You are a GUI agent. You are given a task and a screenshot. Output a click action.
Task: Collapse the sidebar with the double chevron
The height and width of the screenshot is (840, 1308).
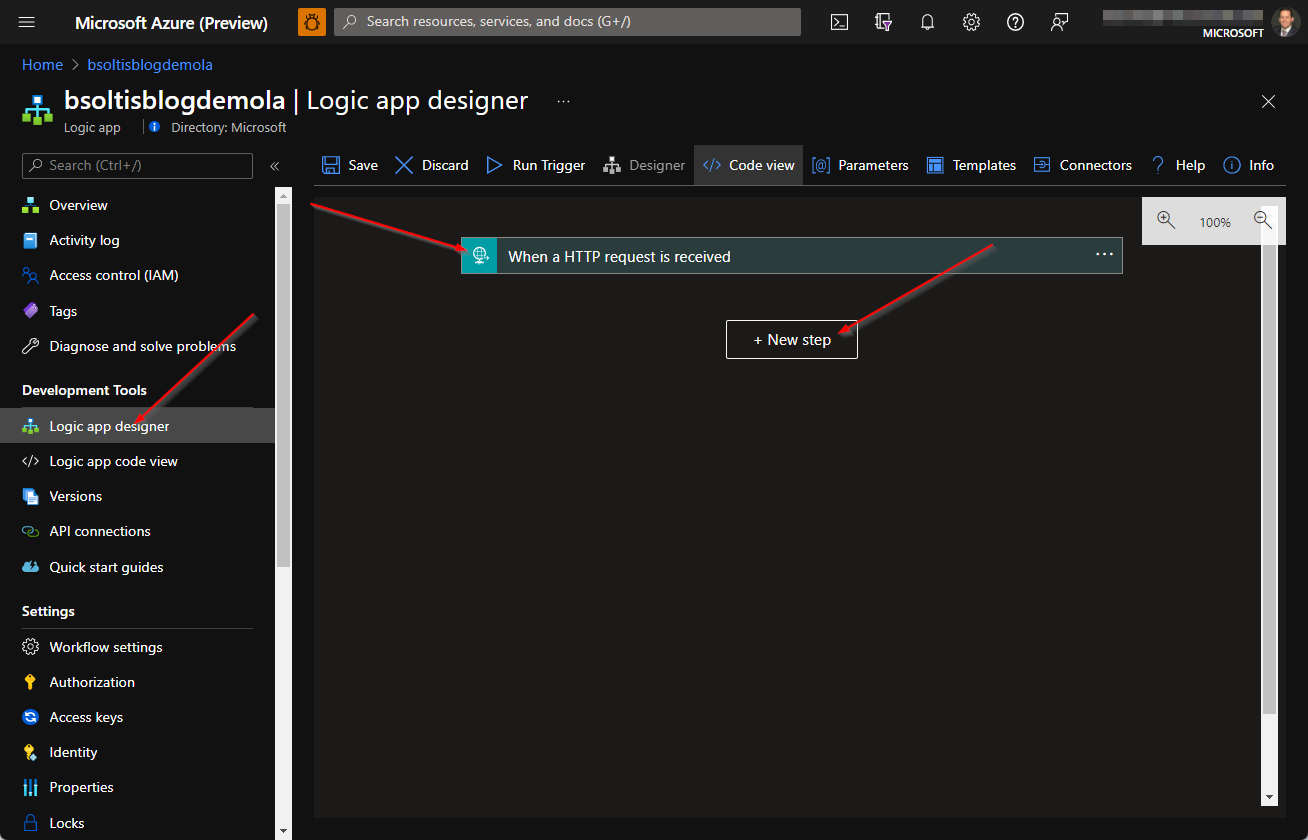pos(275,166)
